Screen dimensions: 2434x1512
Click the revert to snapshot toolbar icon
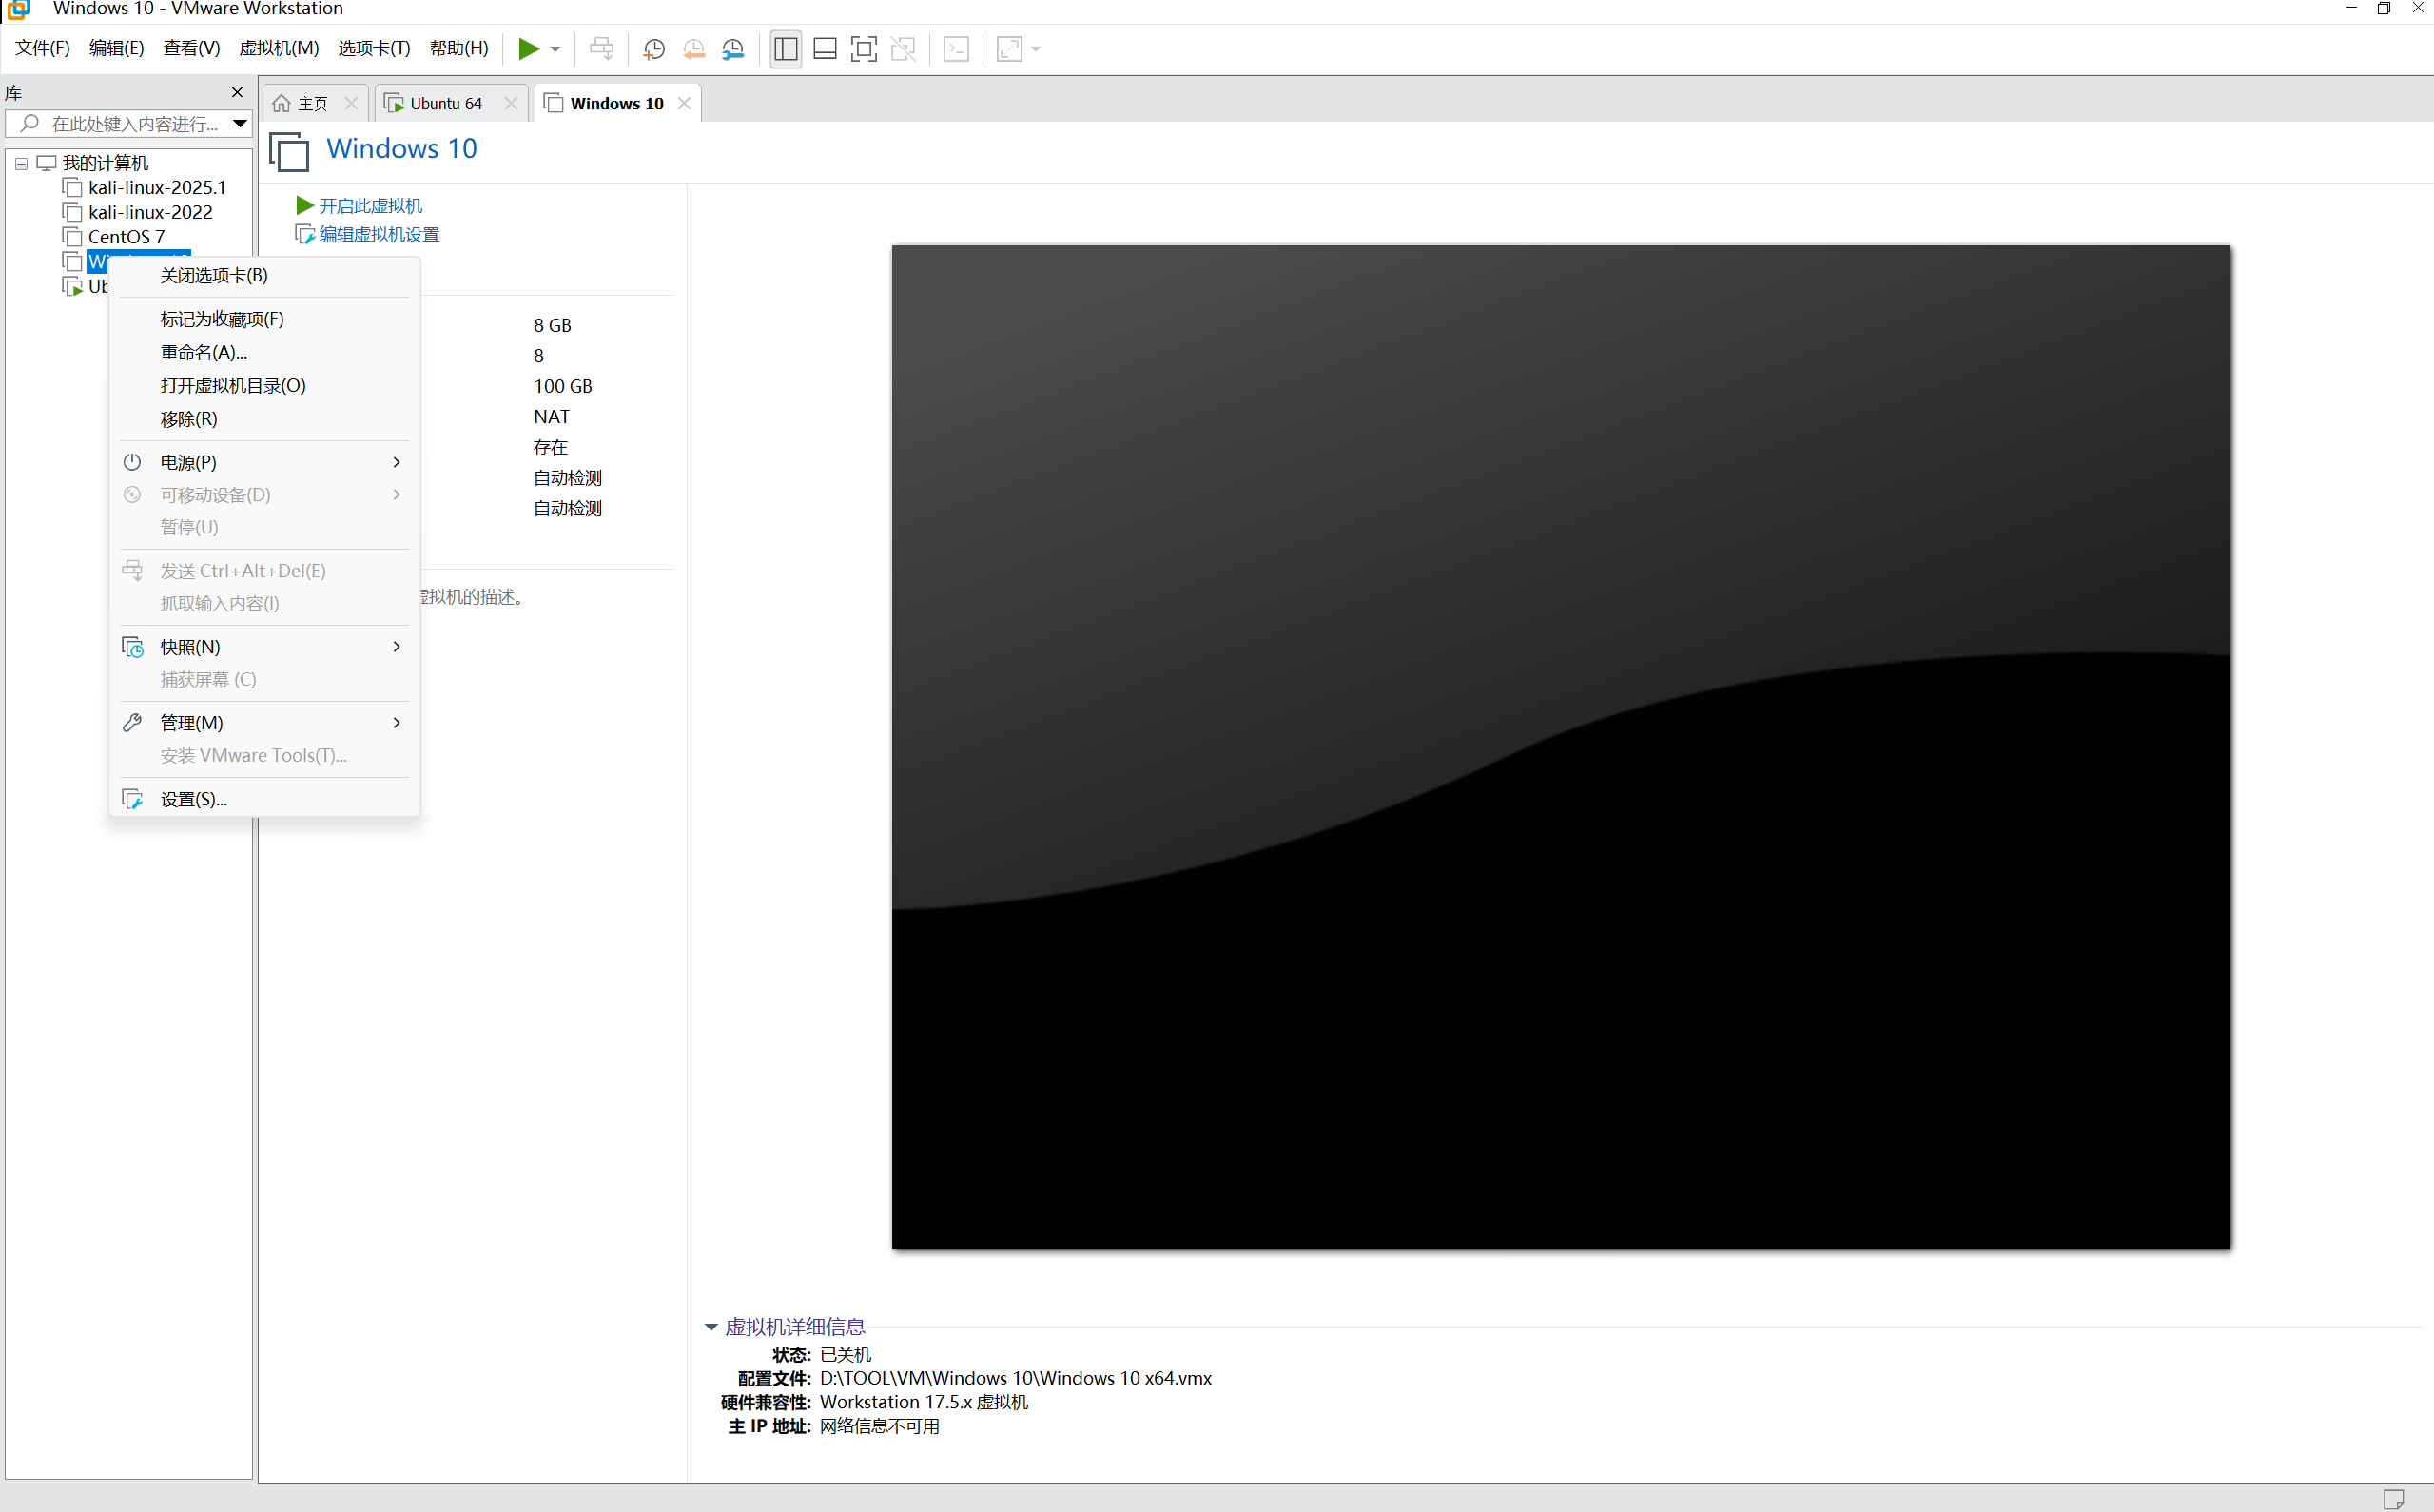coord(694,49)
